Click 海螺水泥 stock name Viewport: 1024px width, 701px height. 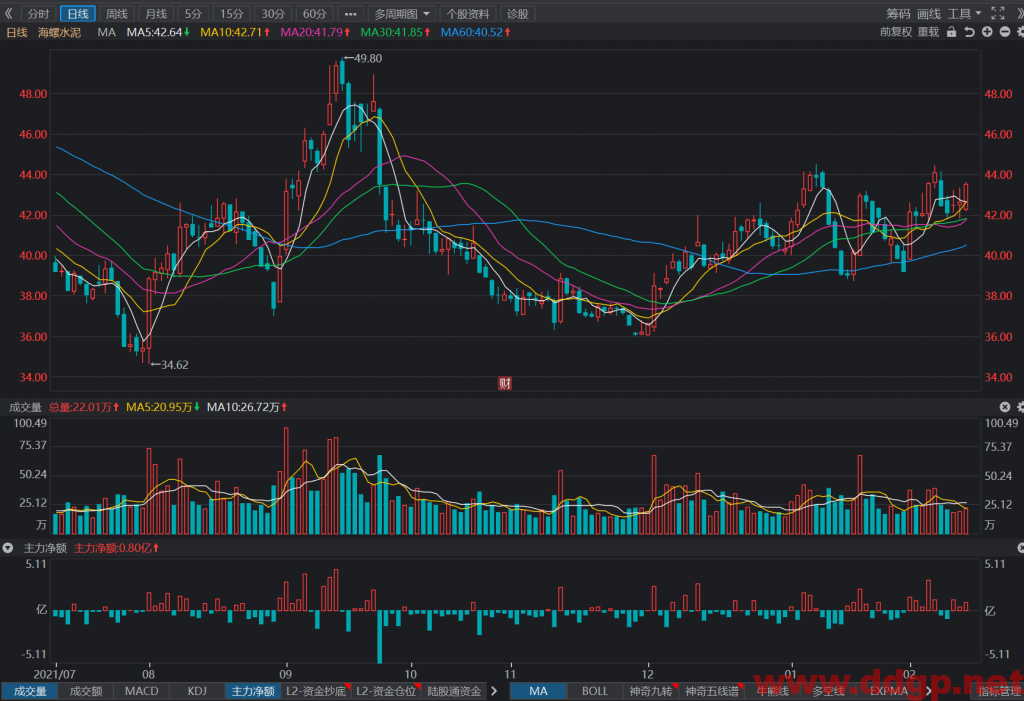59,32
